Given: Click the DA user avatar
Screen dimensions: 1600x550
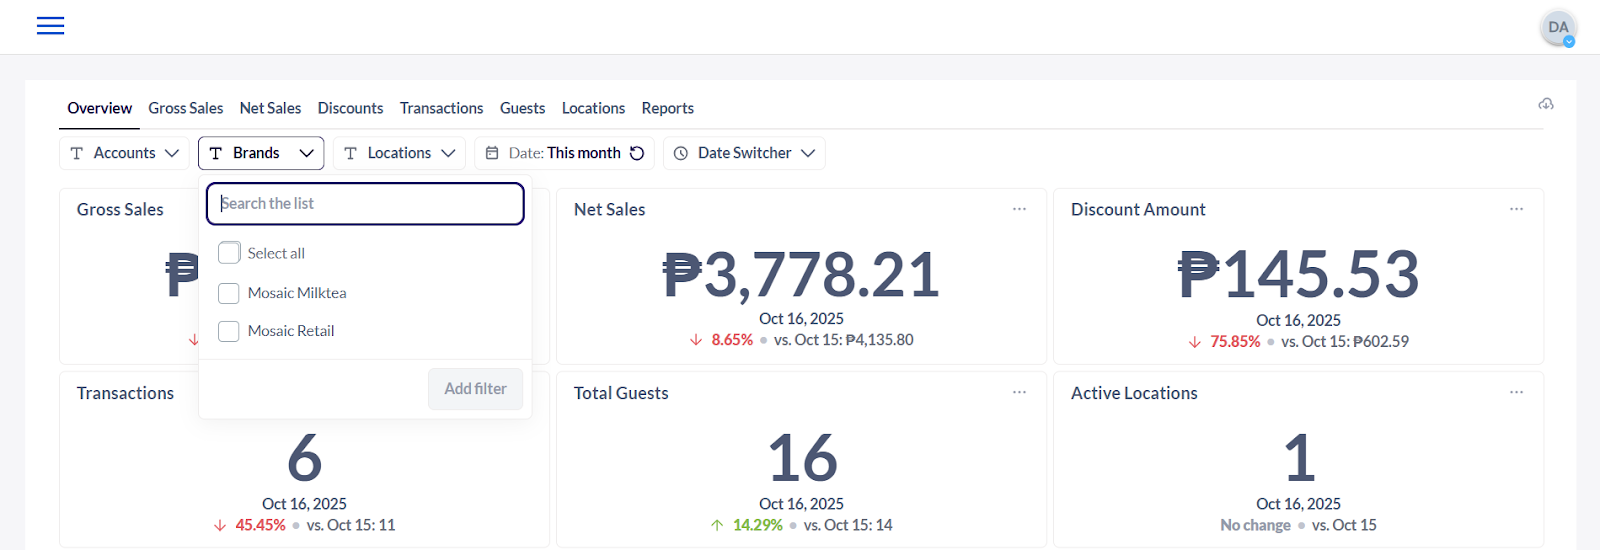Looking at the screenshot, I should click(1557, 28).
